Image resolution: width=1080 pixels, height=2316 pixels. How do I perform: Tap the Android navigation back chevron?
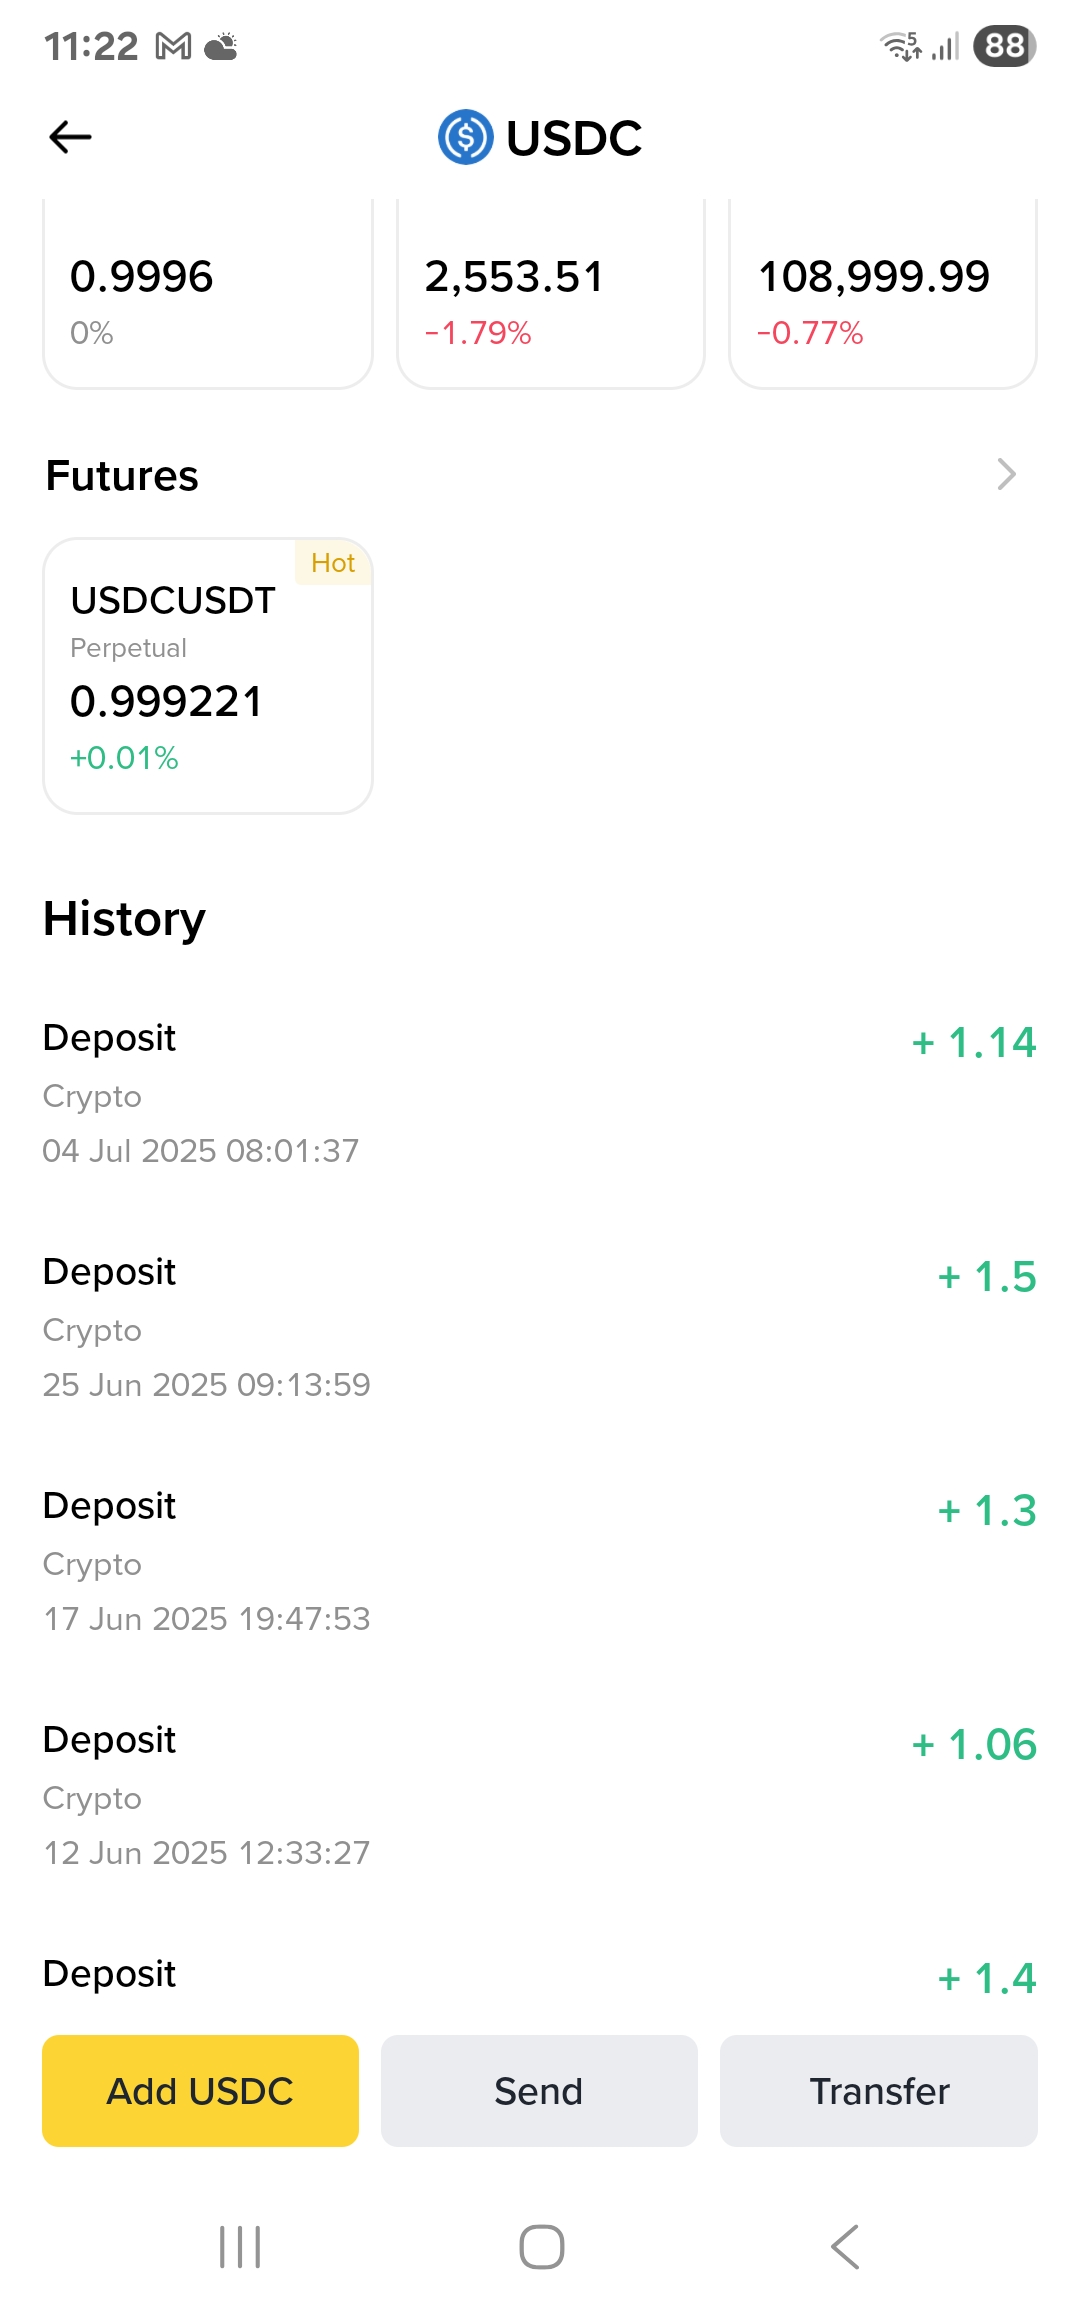pyautogui.click(x=845, y=2247)
